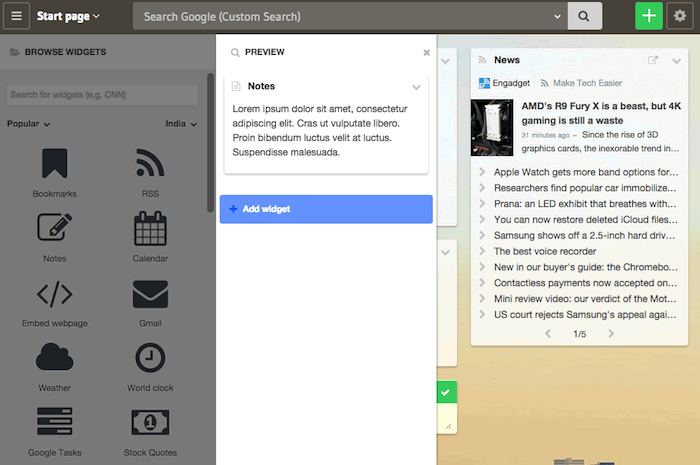
Task: Open the US court rejects Samsung article
Action: [x=585, y=315]
